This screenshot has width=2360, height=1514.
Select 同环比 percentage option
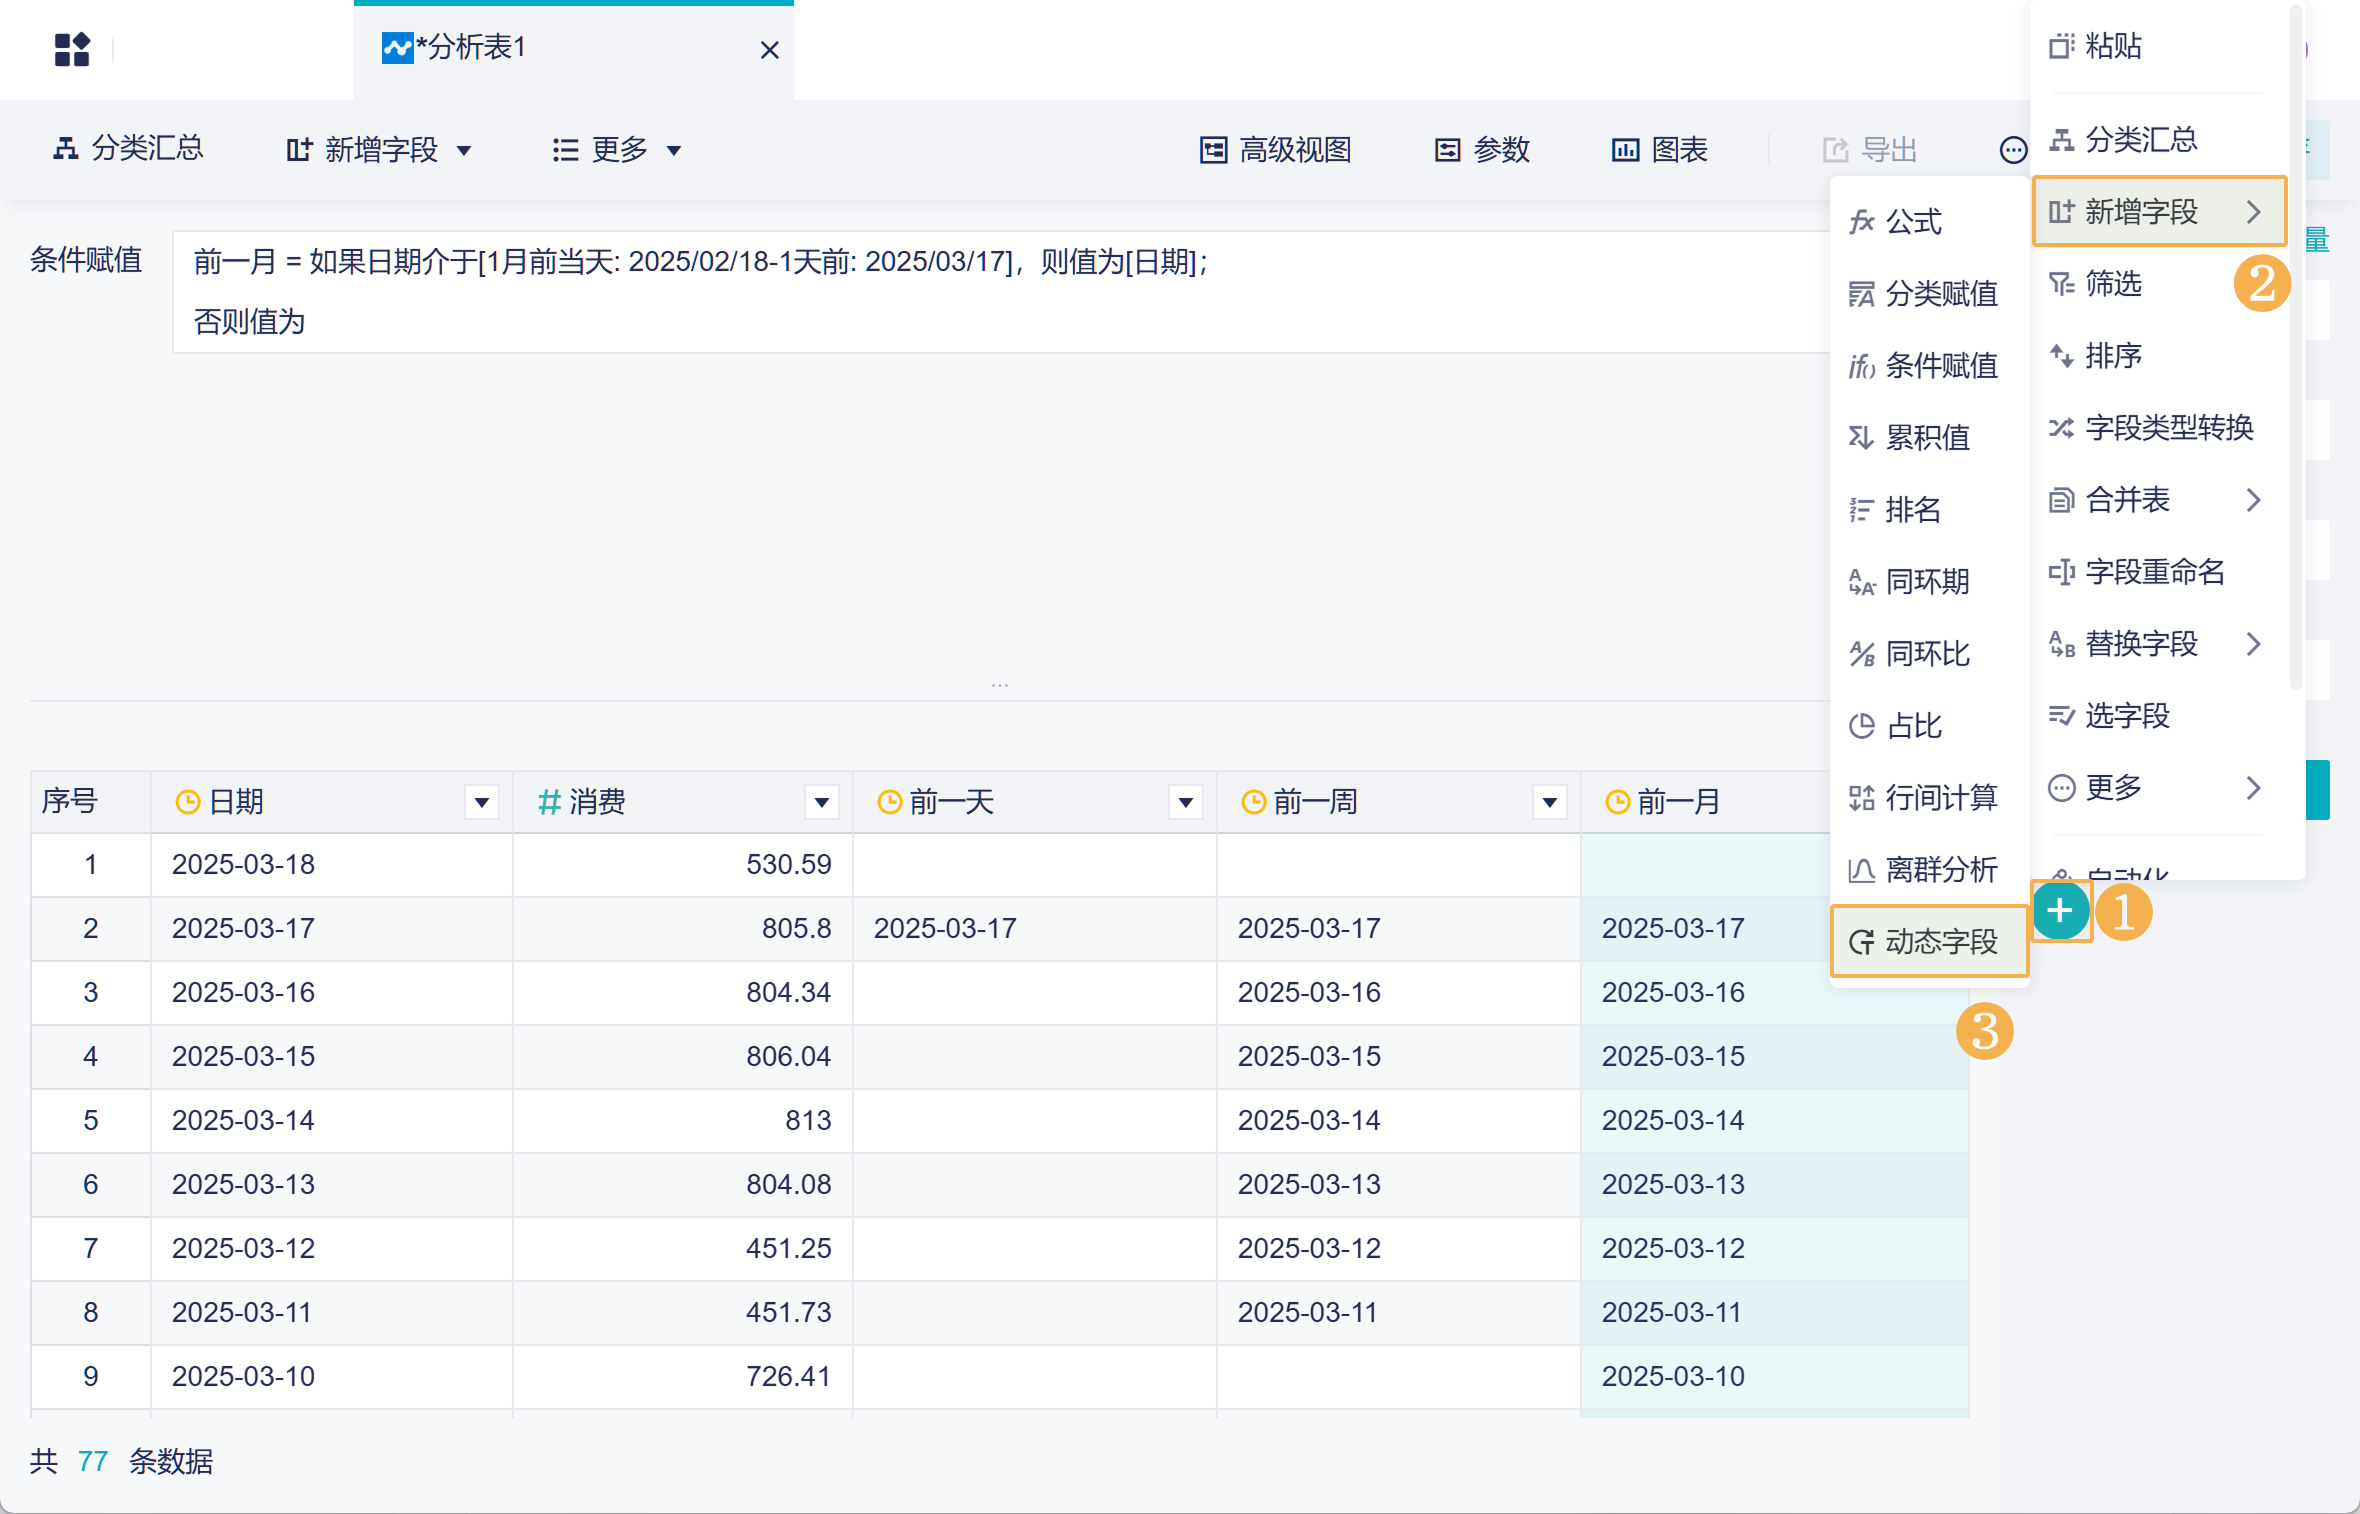pyautogui.click(x=1909, y=654)
